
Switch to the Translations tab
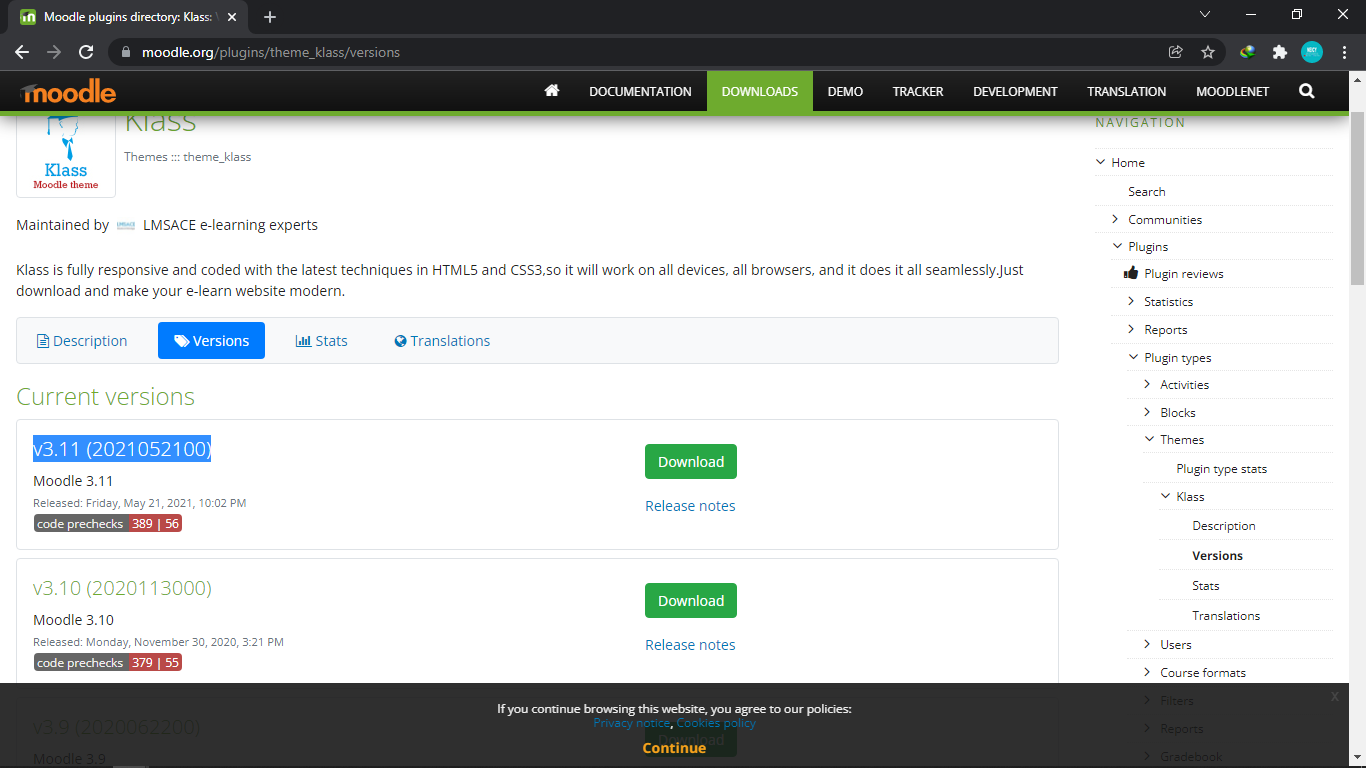pos(442,341)
